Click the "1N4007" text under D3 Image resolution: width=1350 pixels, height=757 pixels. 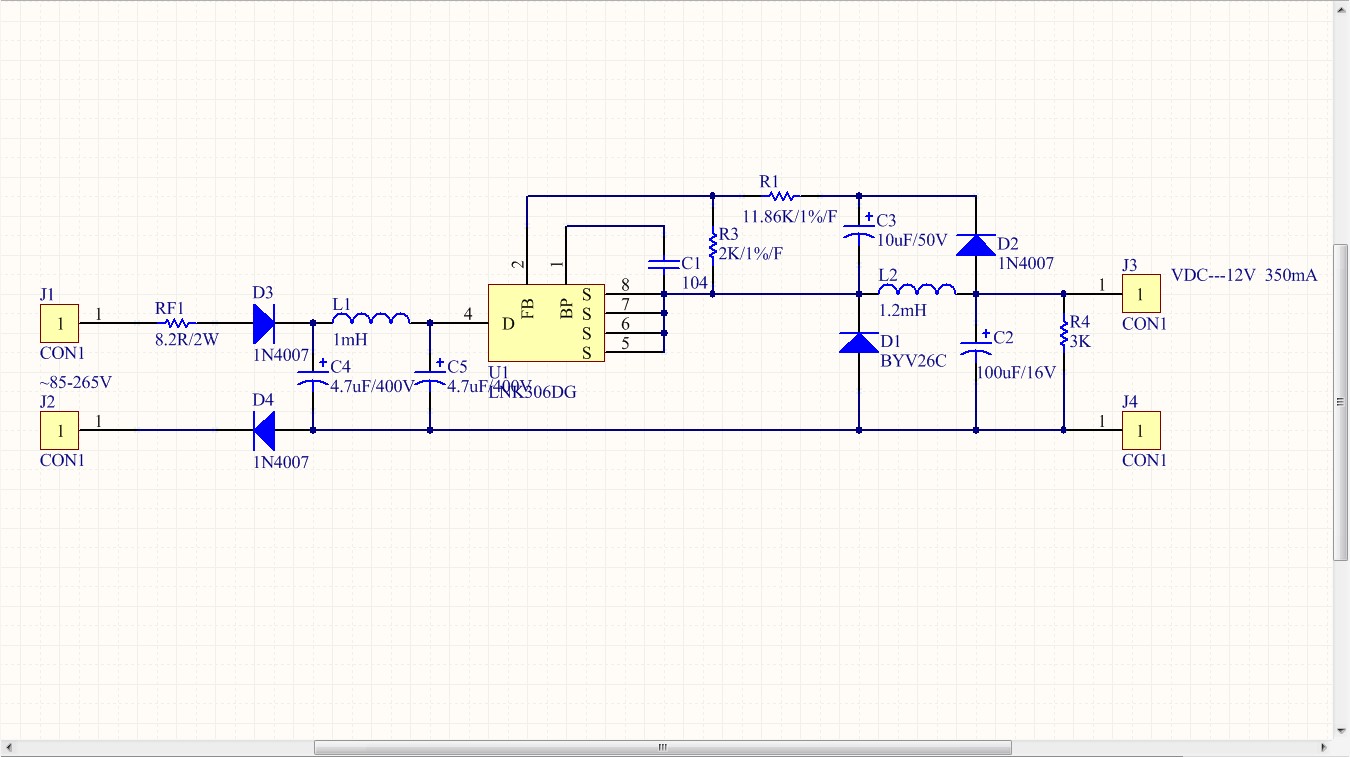[x=281, y=355]
